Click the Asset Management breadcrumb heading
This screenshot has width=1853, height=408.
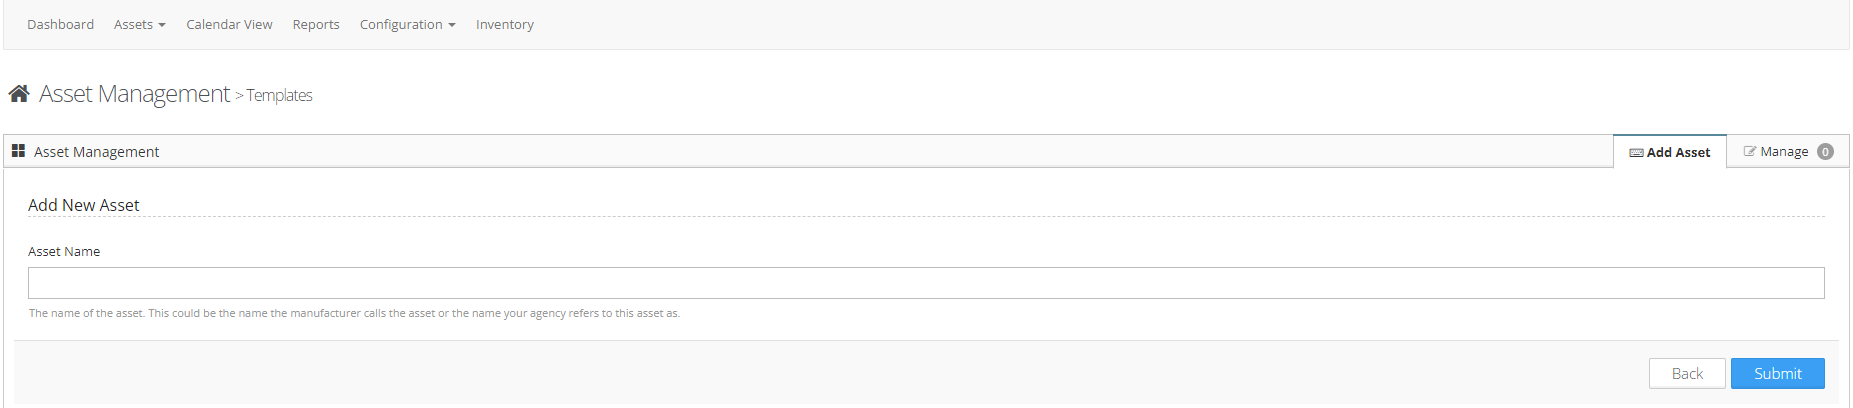134,94
